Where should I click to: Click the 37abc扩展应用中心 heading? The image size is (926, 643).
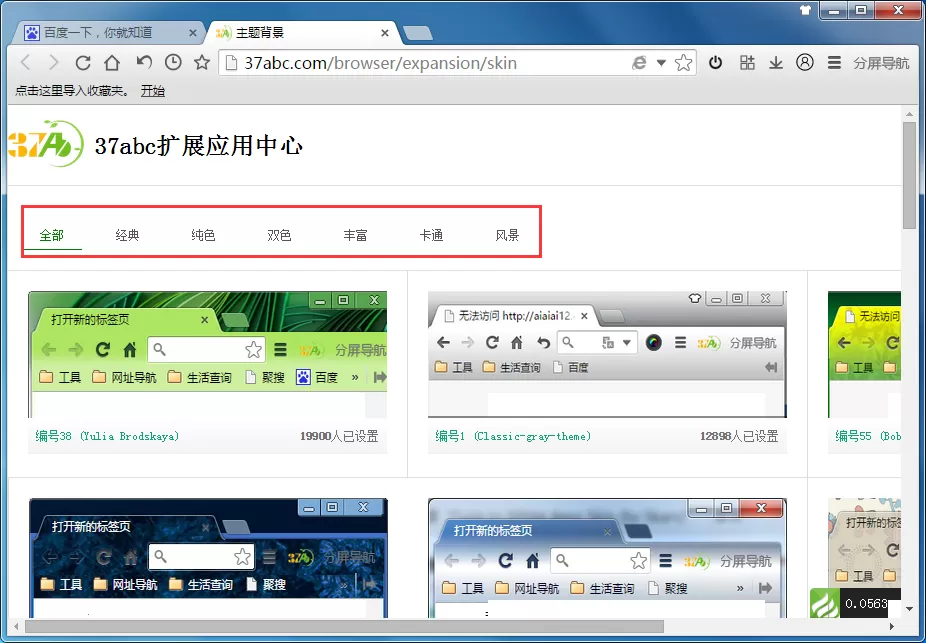[199, 145]
